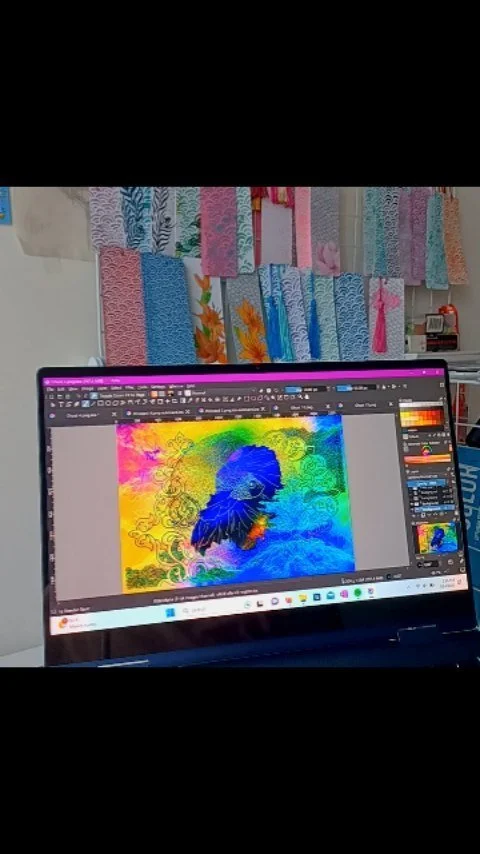The image size is (480, 854).
Task: Open the Layer menu
Action: click(x=102, y=388)
